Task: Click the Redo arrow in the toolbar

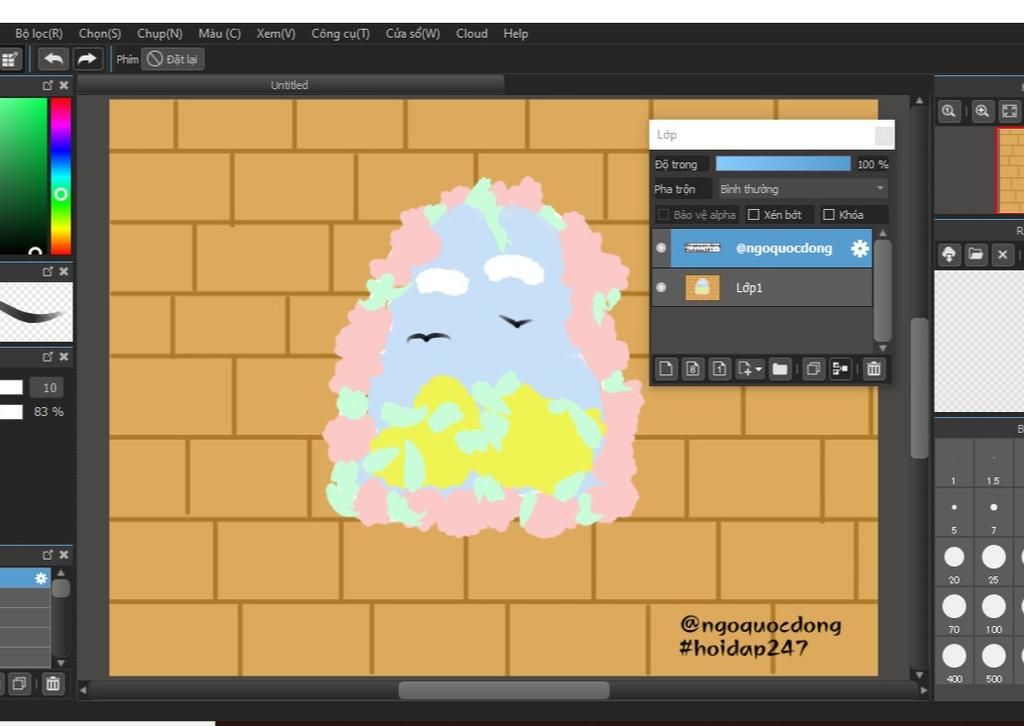Action: coord(87,59)
